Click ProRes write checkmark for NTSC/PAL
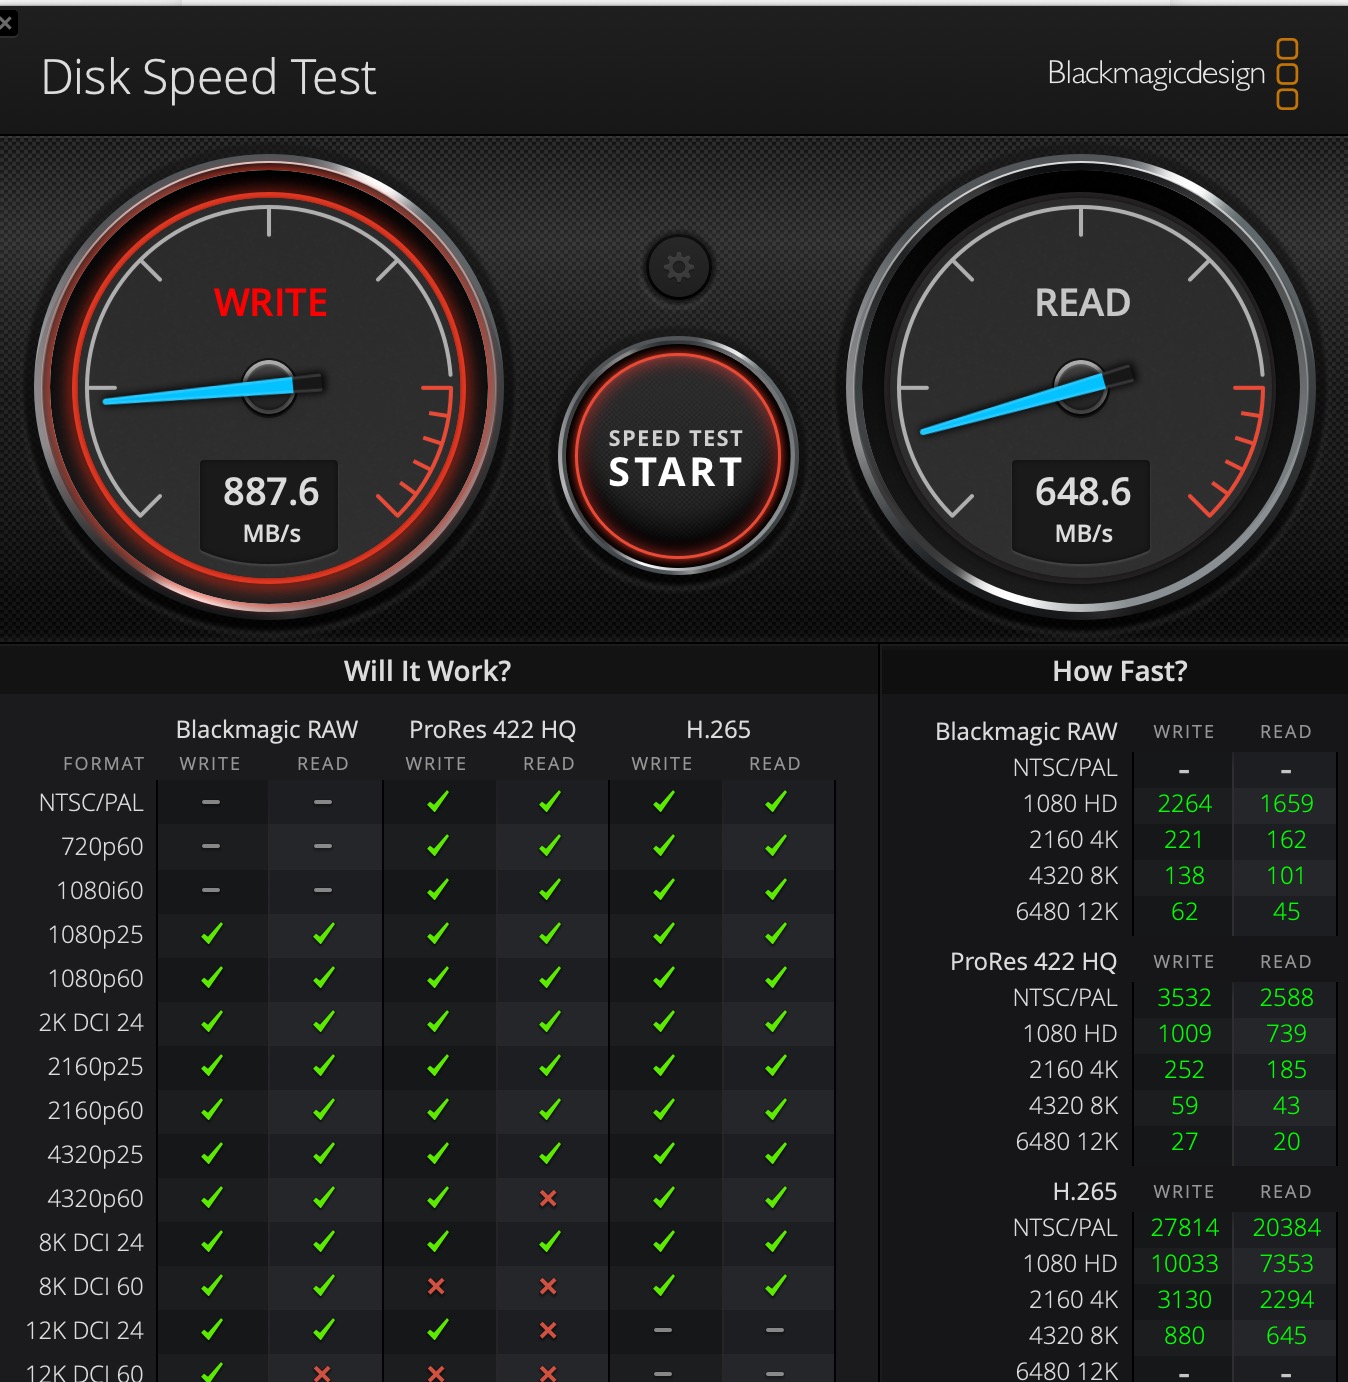 [x=437, y=802]
